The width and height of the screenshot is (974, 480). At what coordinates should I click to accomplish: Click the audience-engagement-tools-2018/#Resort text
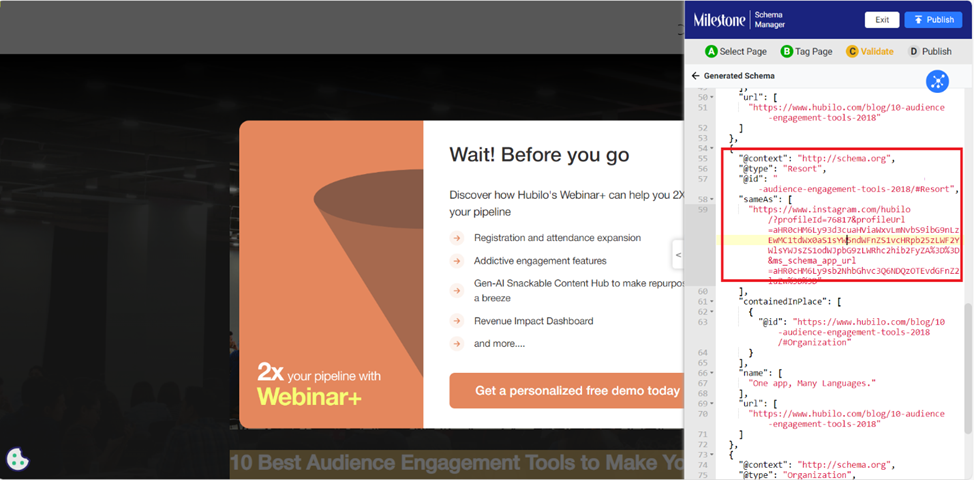point(856,189)
